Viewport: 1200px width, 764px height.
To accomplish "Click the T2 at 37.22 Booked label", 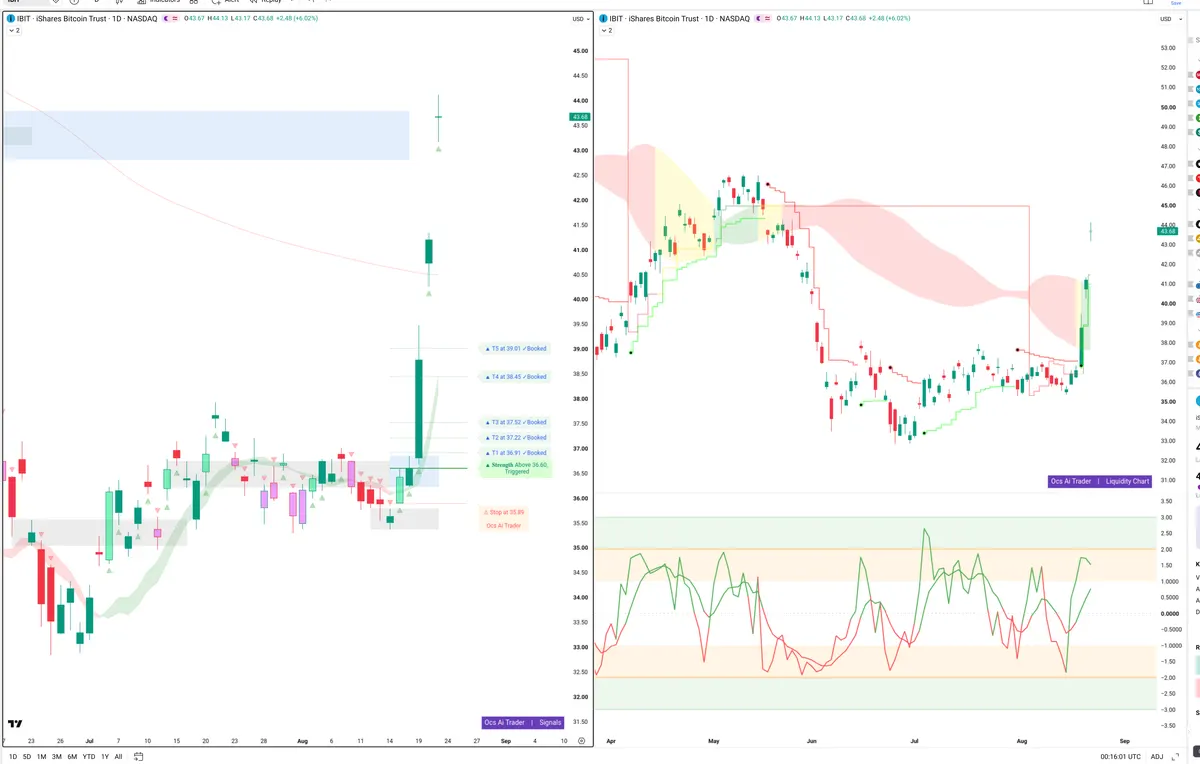I will tap(514, 437).
